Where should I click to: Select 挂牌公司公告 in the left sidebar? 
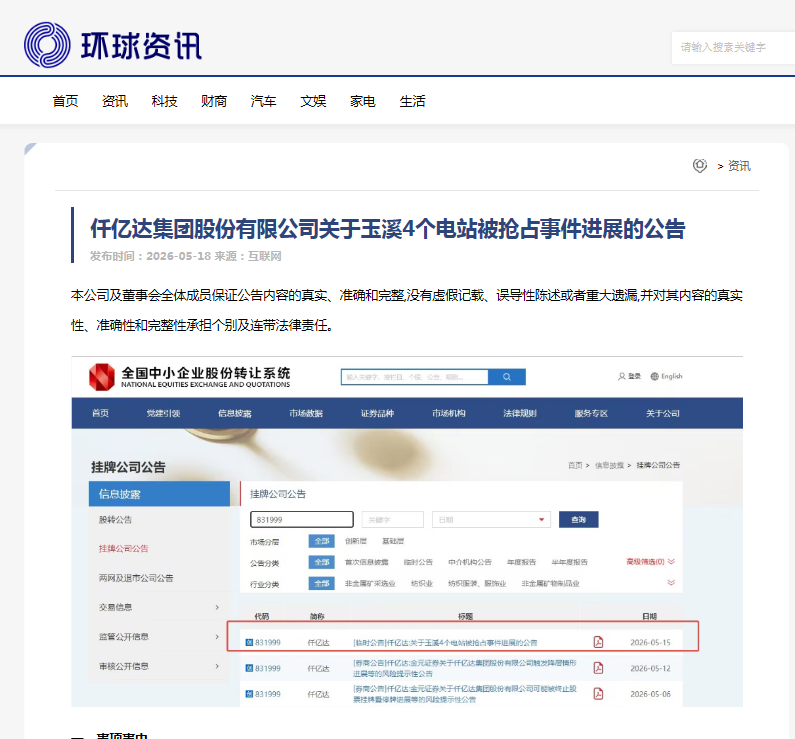[x=123, y=548]
